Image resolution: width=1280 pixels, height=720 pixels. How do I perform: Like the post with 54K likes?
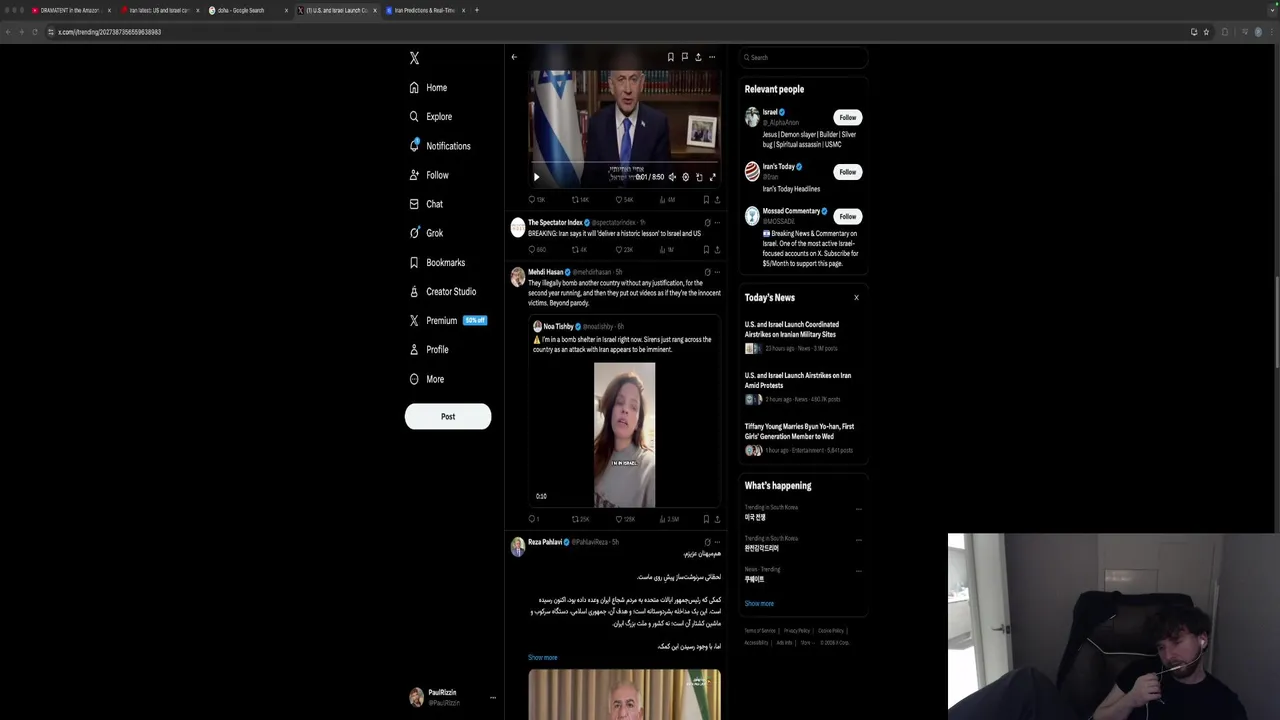click(624, 200)
